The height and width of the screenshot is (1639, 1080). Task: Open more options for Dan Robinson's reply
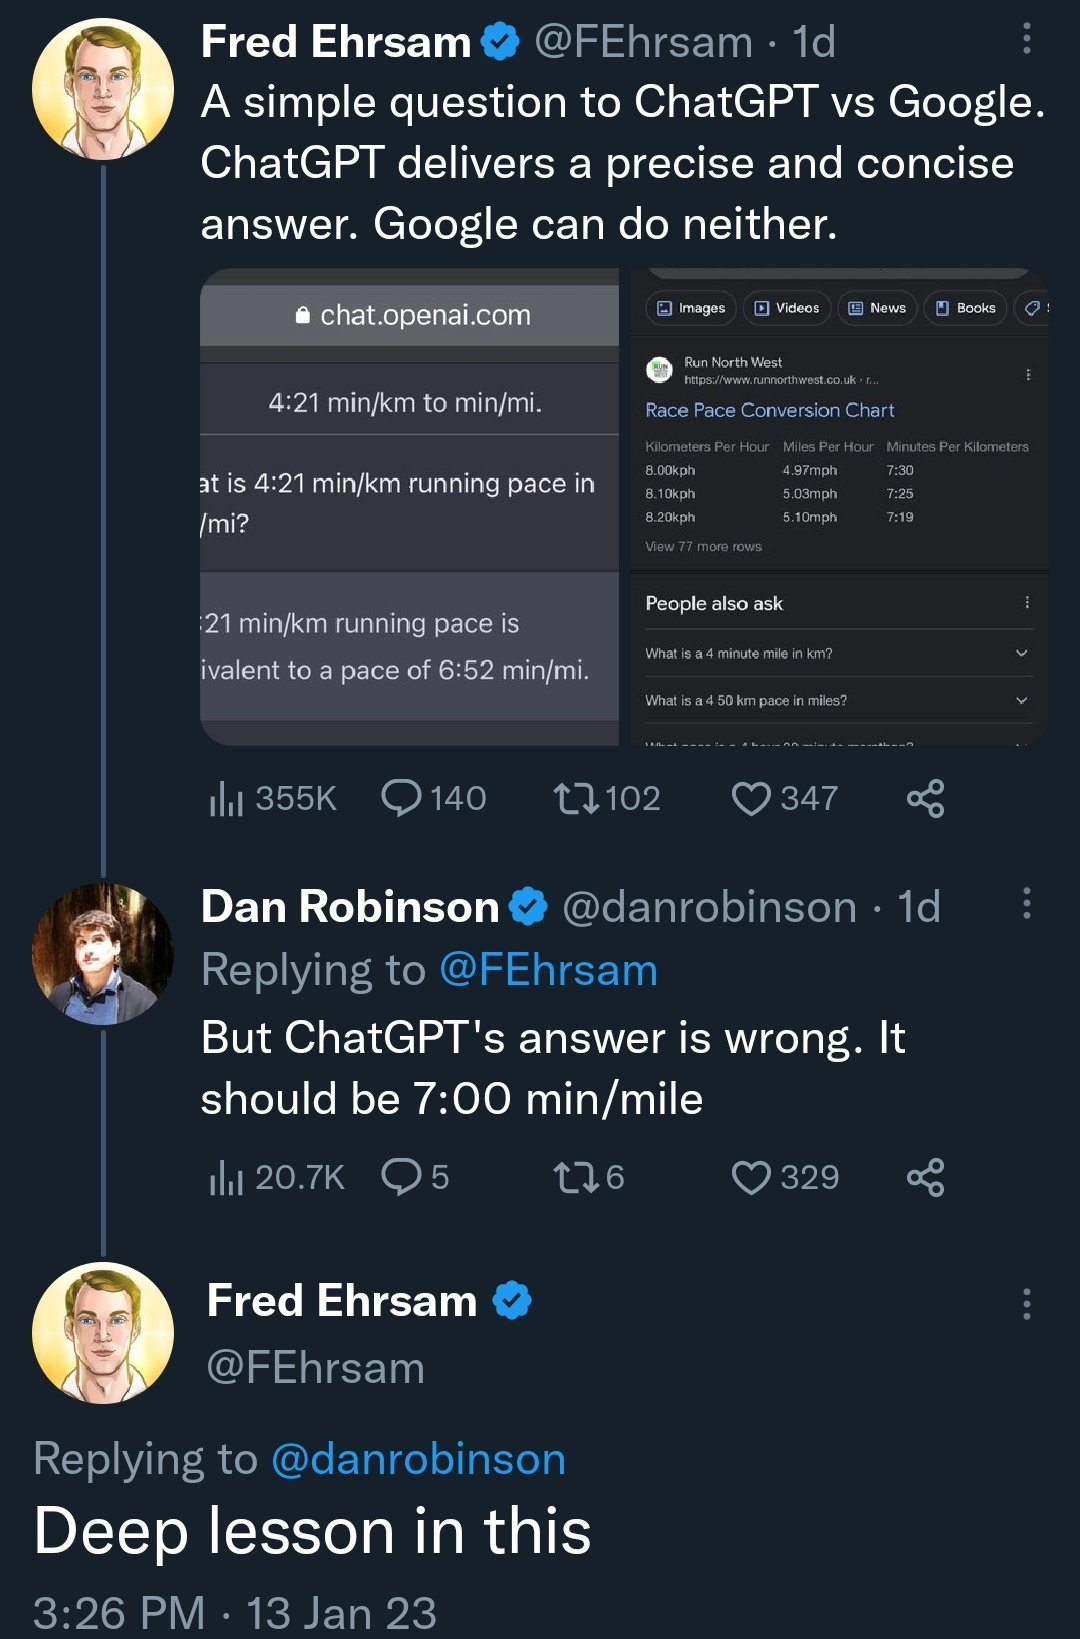click(x=1026, y=903)
